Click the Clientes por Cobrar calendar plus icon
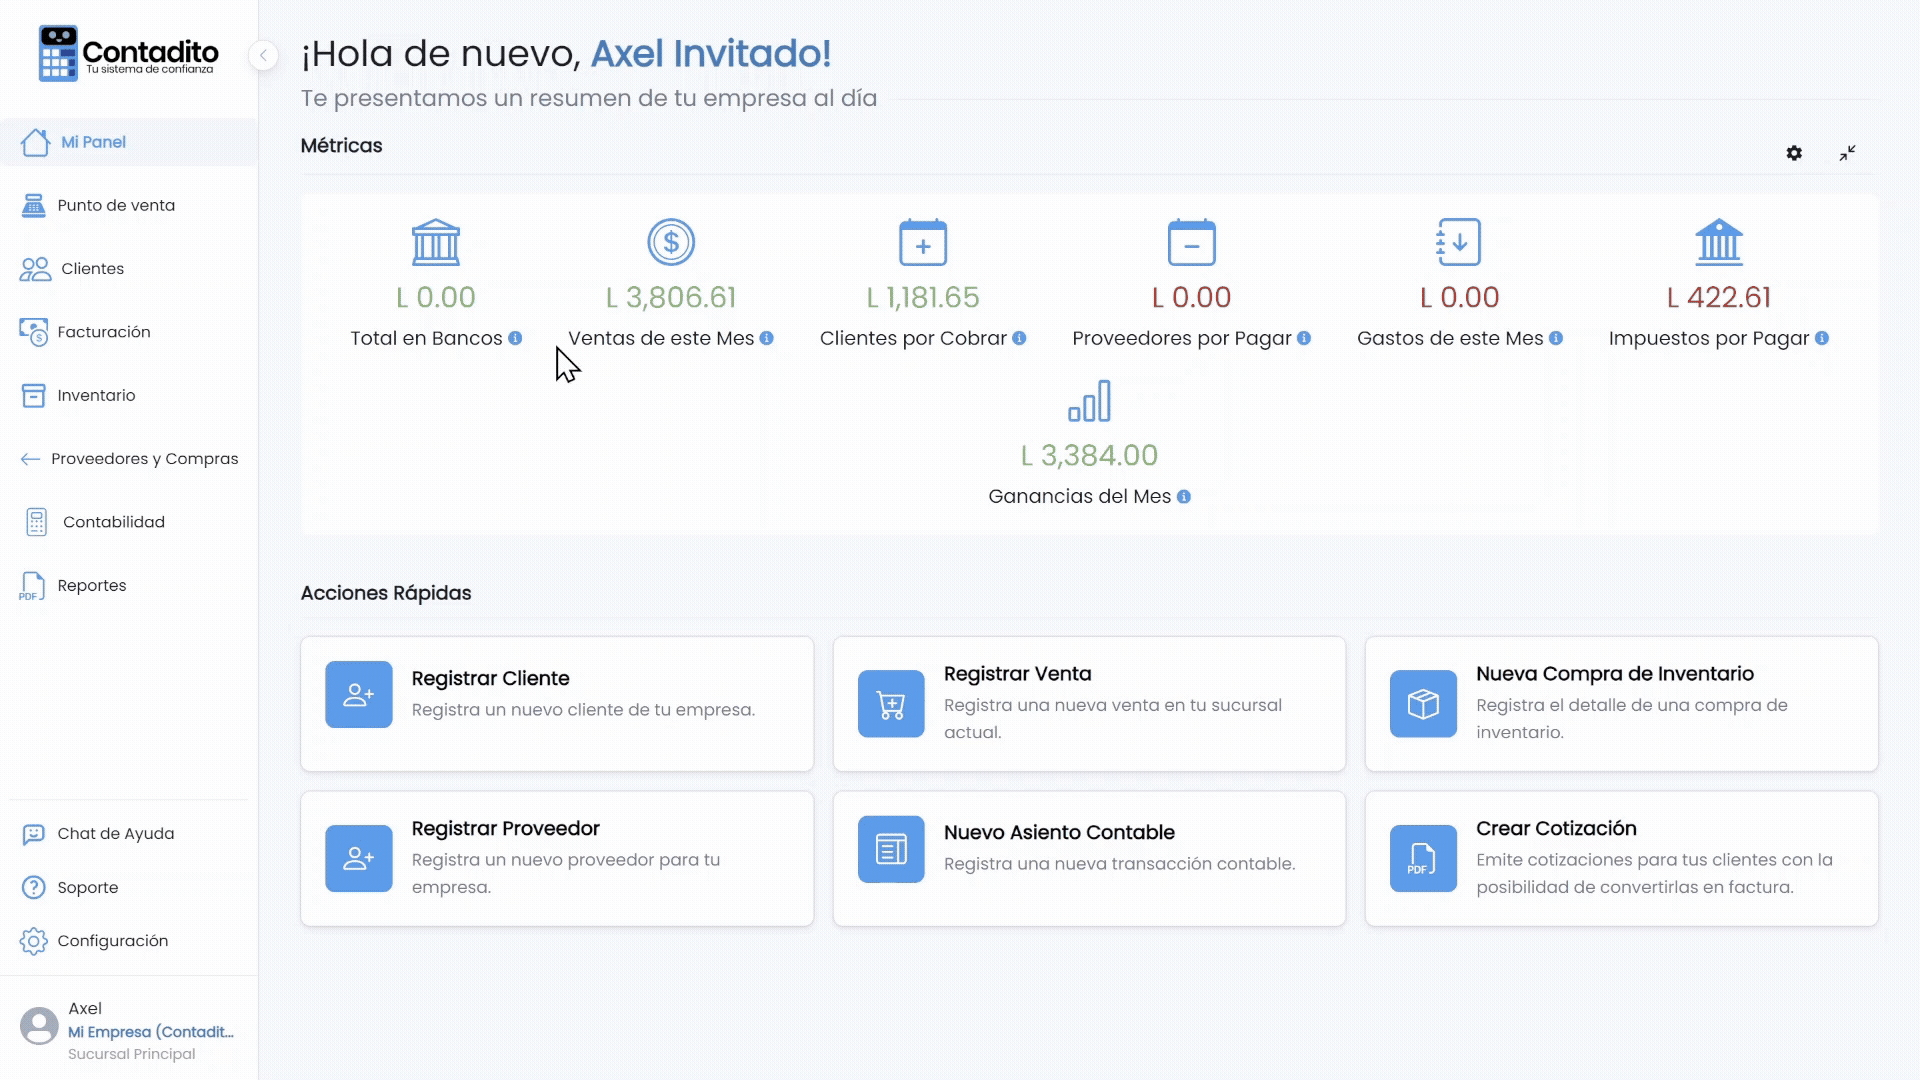 pos(923,242)
